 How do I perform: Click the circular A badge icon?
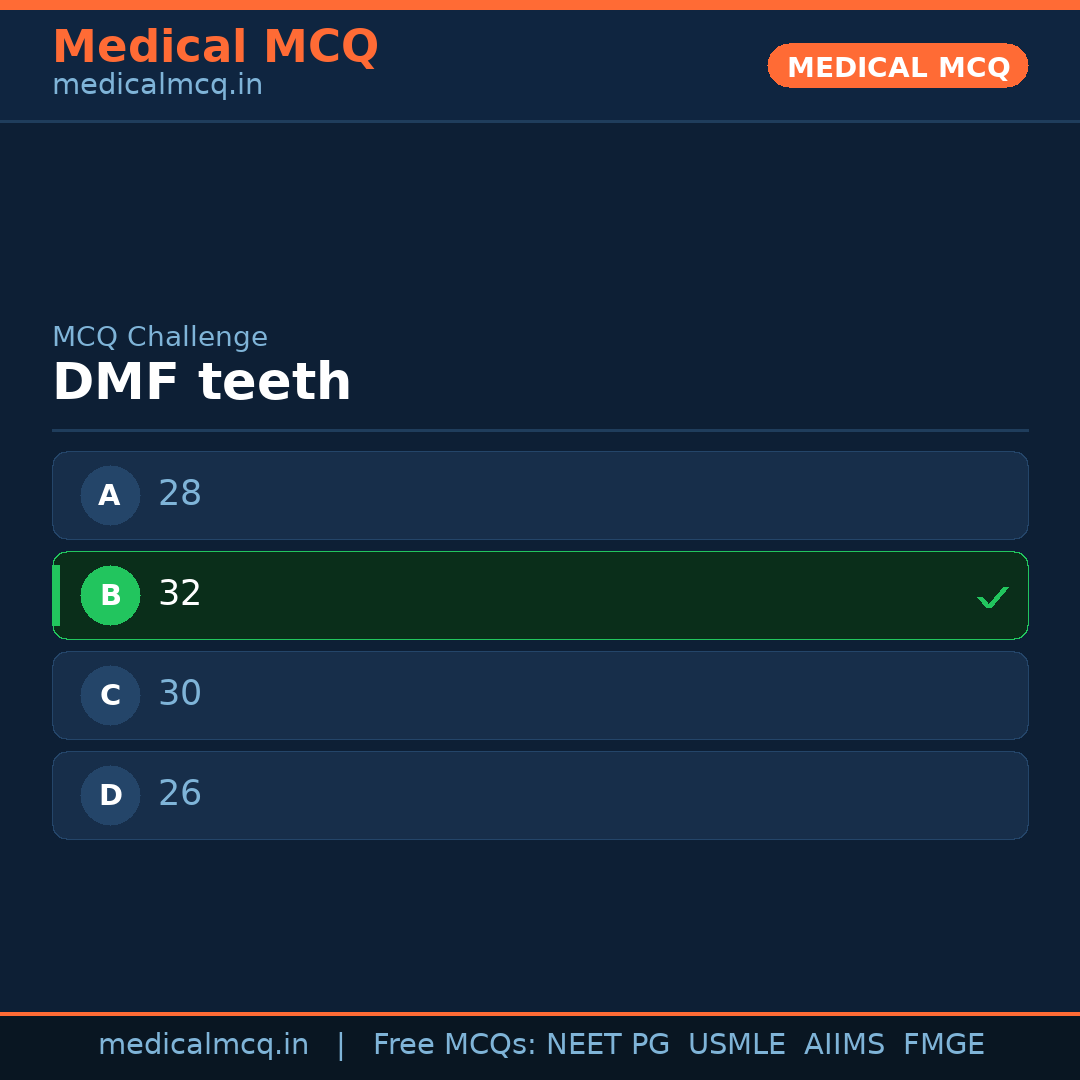(110, 495)
